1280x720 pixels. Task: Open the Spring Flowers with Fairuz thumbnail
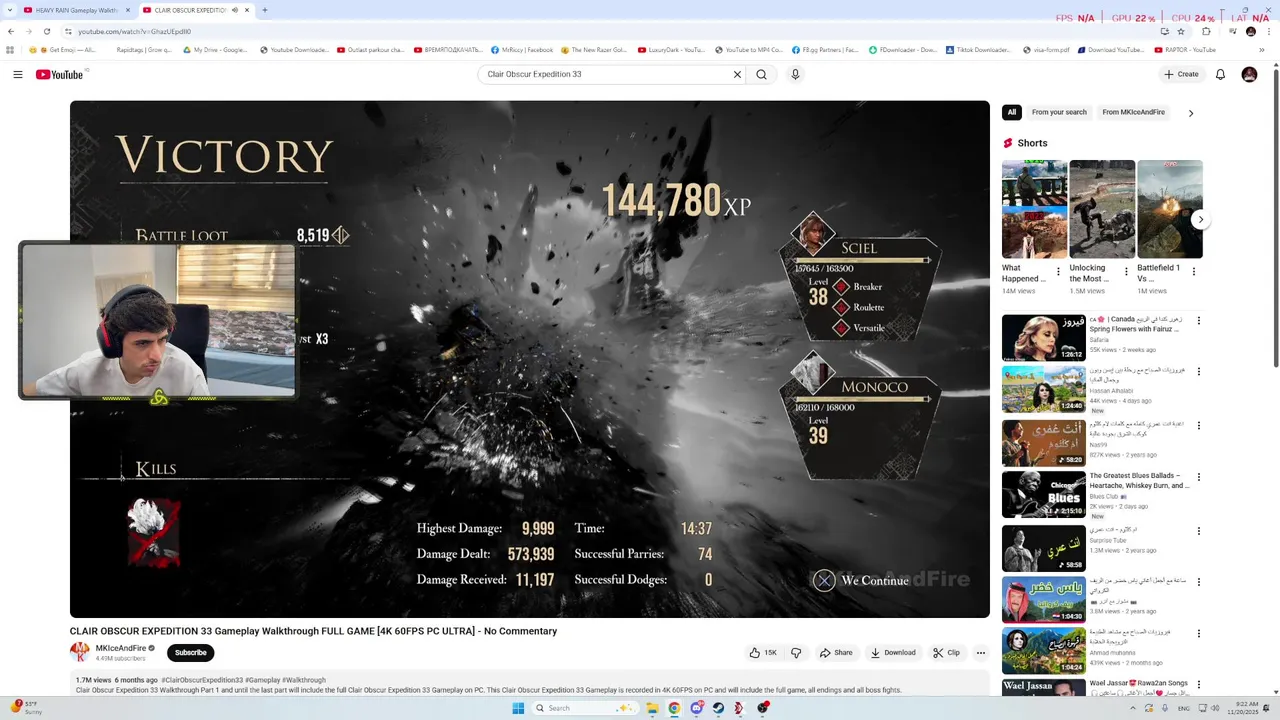click(x=1043, y=337)
